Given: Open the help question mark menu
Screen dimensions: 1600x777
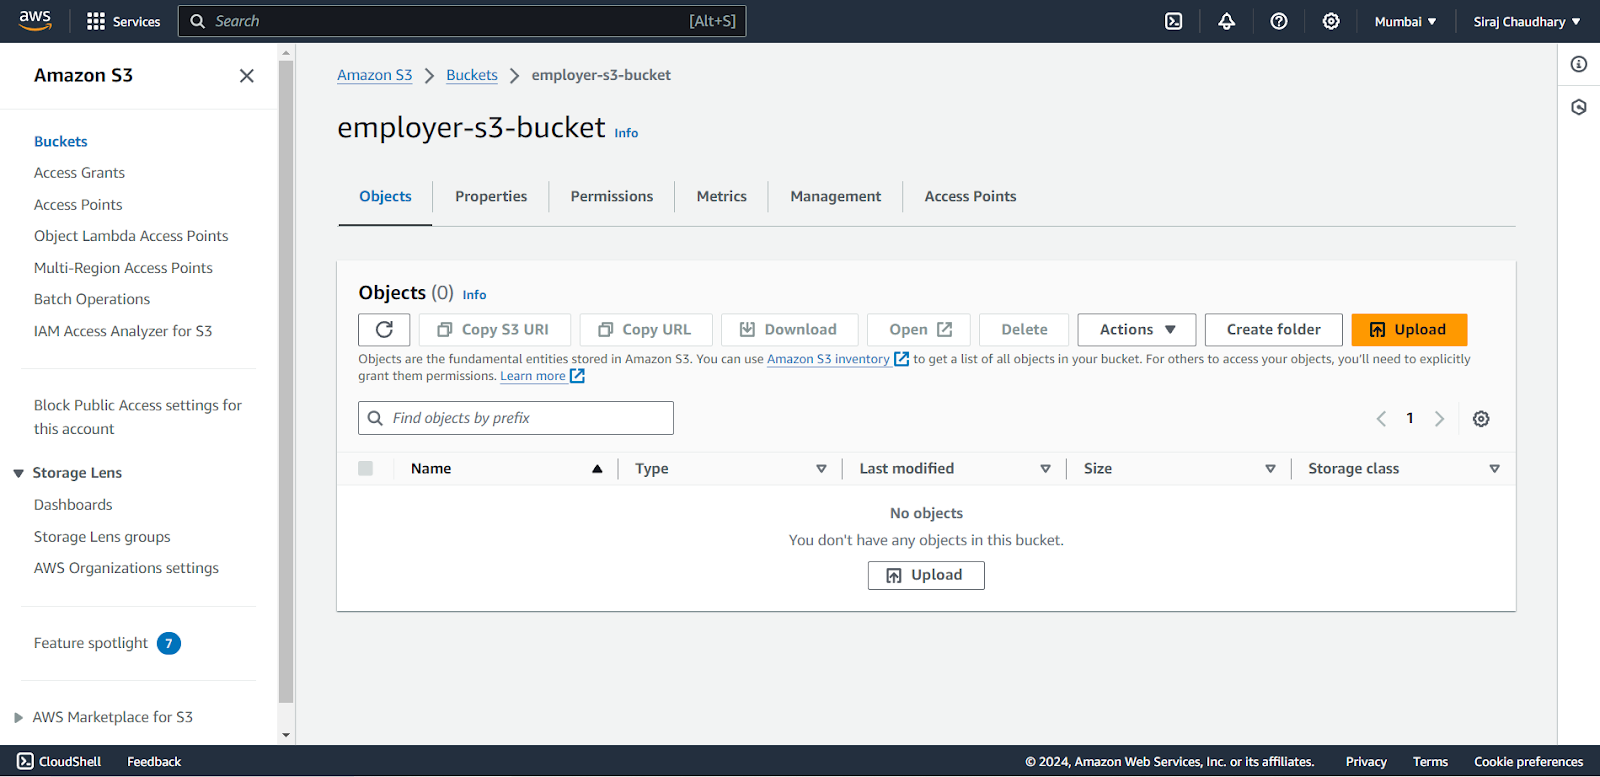Looking at the screenshot, I should pos(1279,21).
